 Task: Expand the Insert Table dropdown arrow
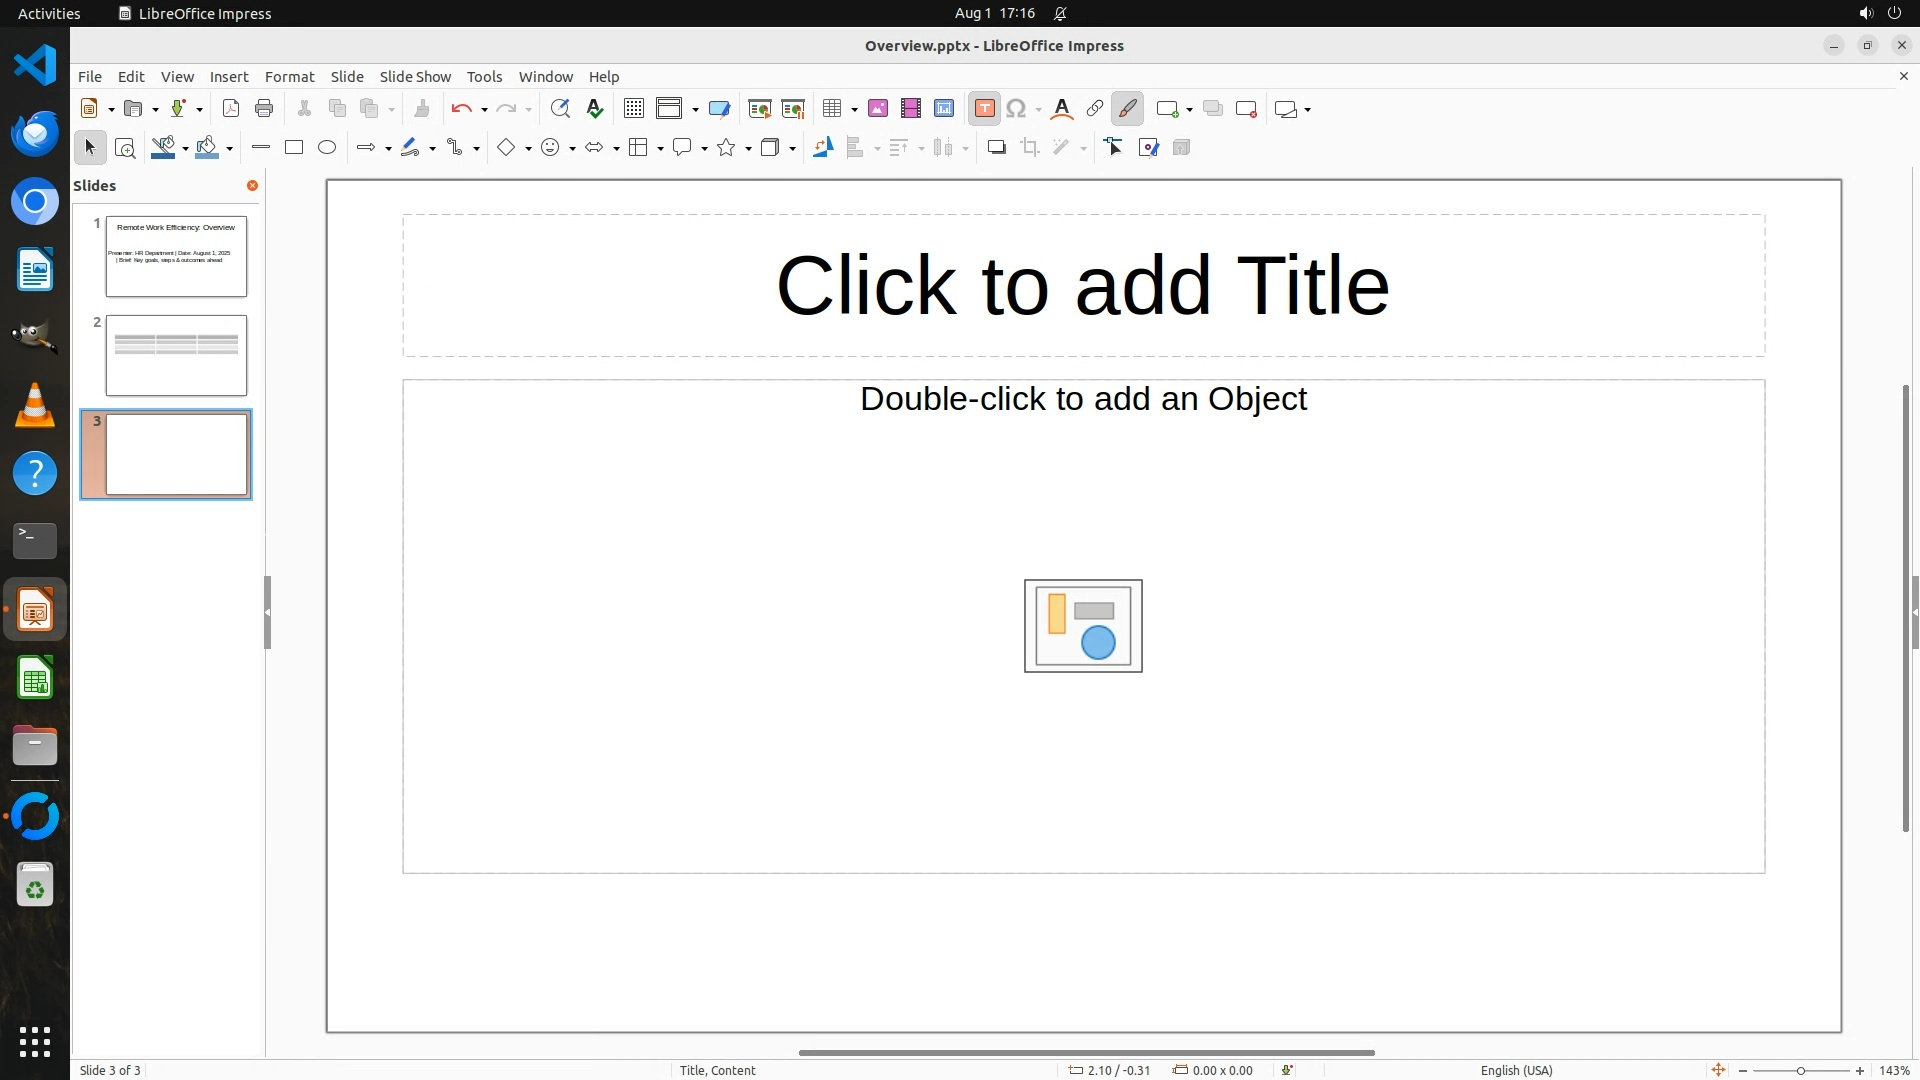tap(855, 110)
